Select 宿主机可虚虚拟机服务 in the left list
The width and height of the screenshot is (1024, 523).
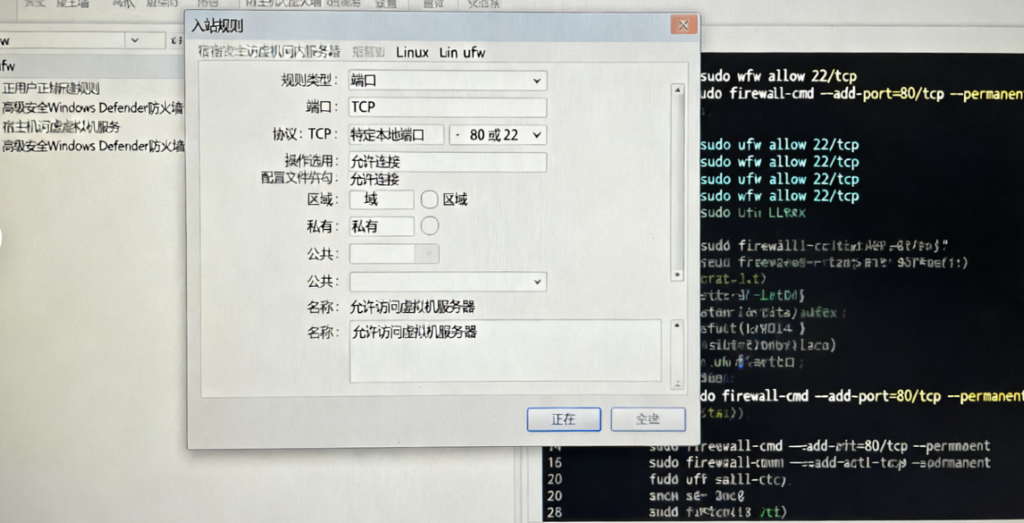(61, 127)
